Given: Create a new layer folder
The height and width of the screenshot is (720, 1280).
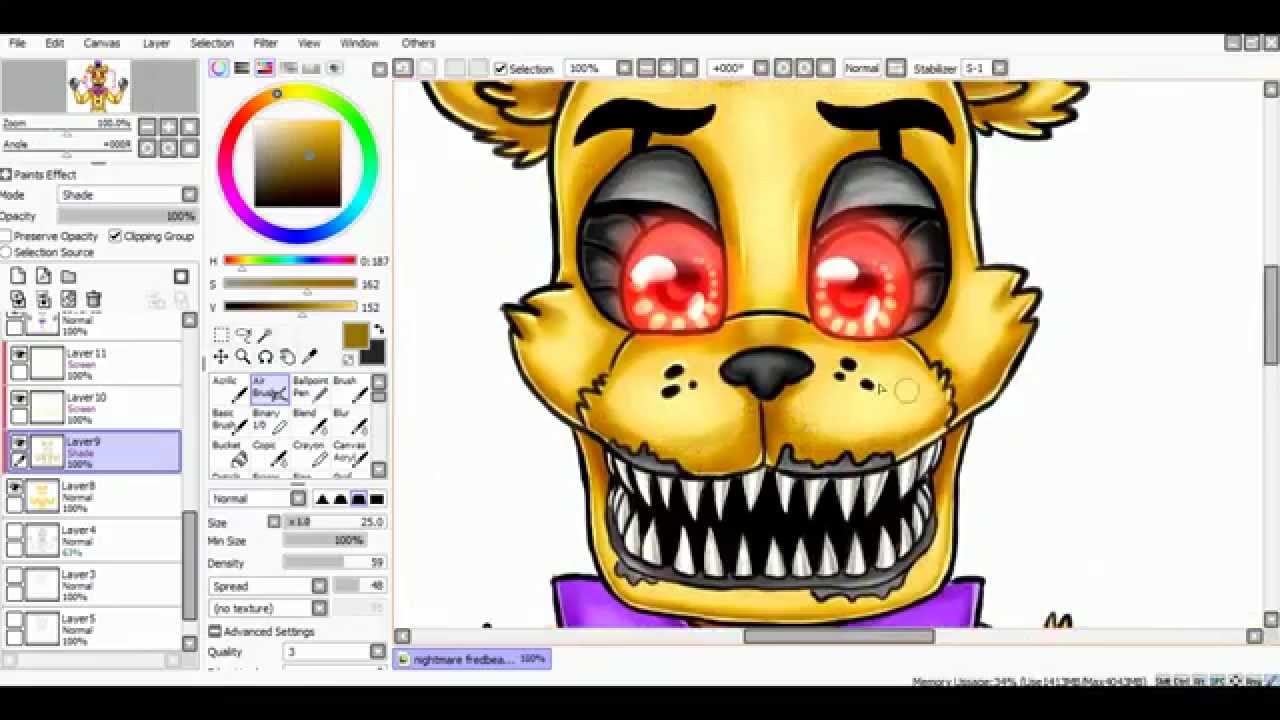Looking at the screenshot, I should 68,276.
